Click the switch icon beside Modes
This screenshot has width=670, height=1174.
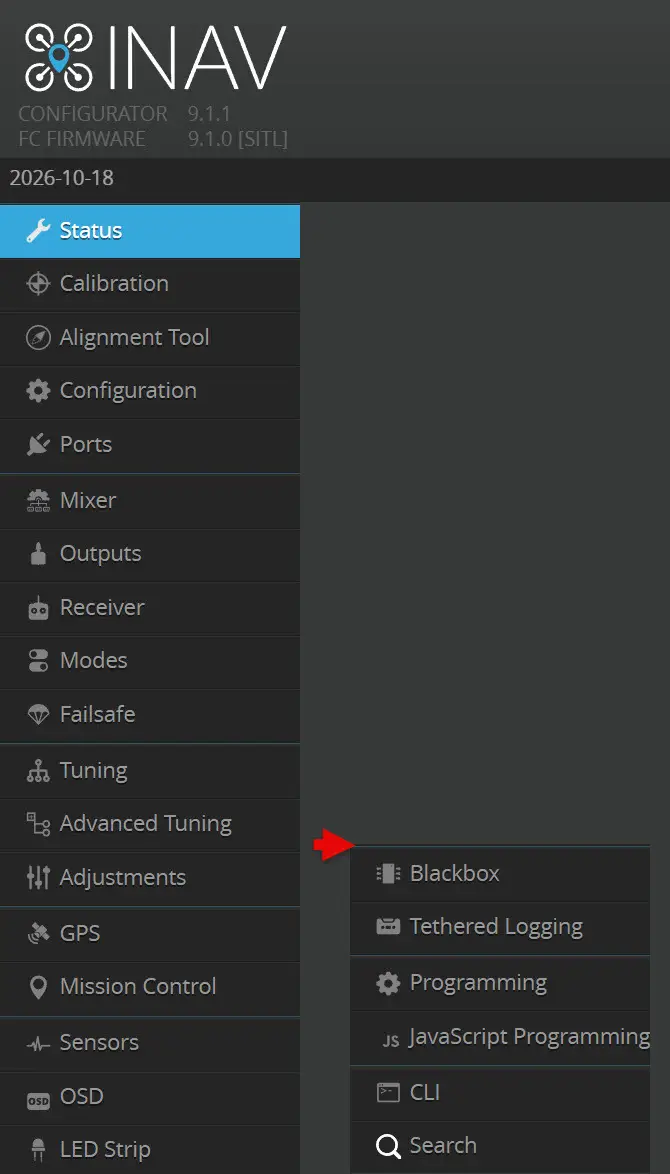(37, 661)
